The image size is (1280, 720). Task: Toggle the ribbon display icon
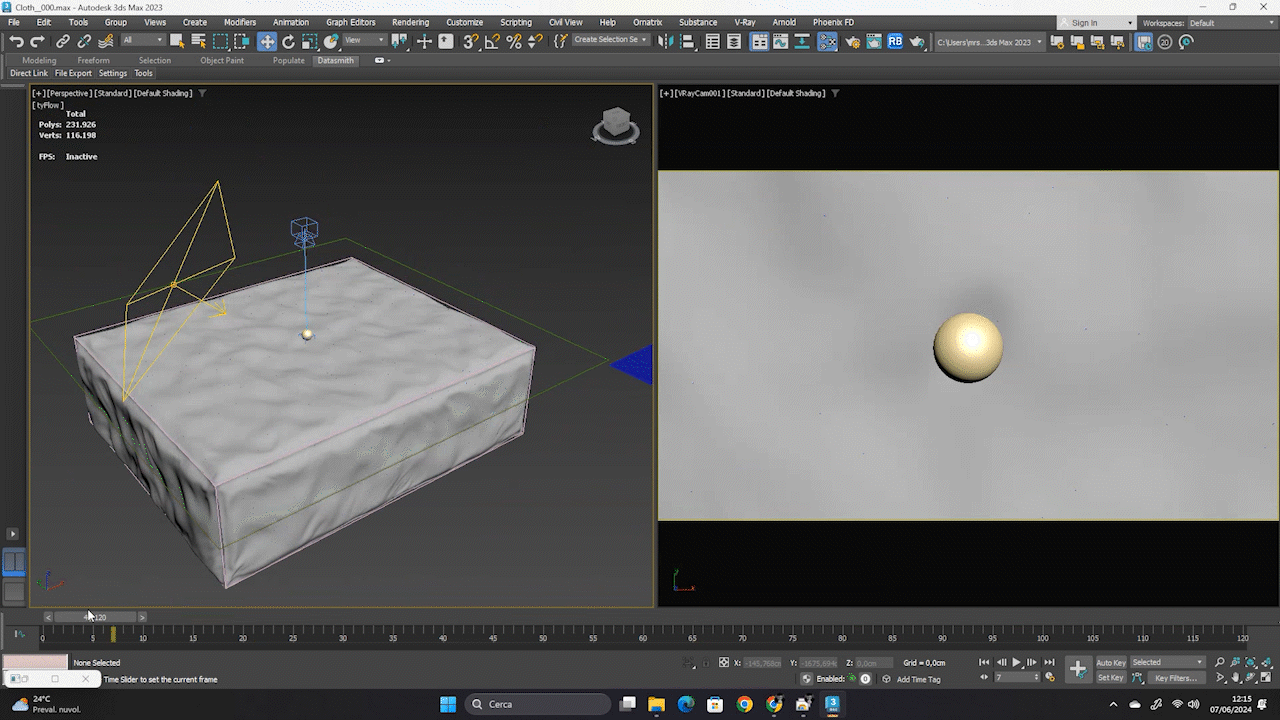(760, 41)
